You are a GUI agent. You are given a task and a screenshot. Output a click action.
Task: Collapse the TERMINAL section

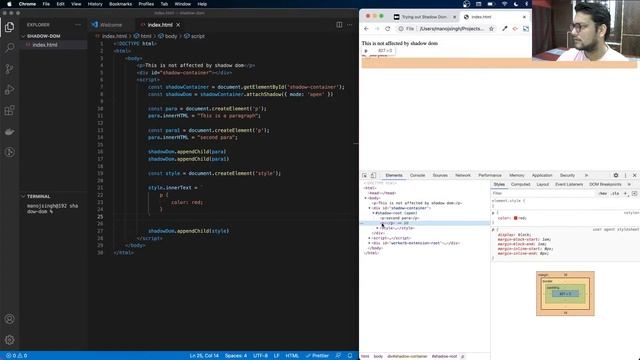click(x=23, y=196)
